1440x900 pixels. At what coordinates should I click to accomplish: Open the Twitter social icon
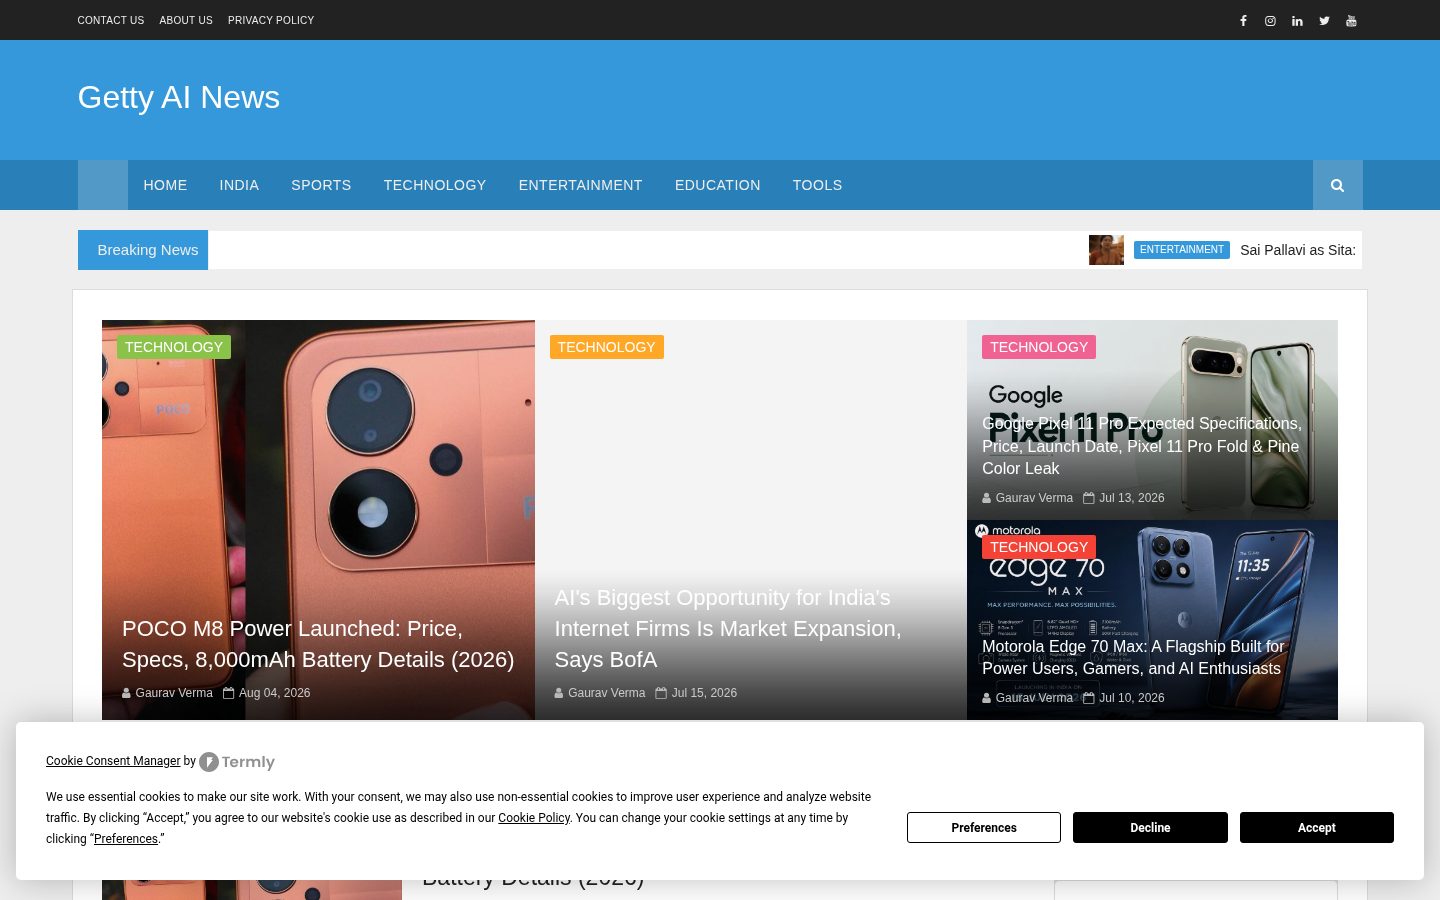pyautogui.click(x=1324, y=20)
